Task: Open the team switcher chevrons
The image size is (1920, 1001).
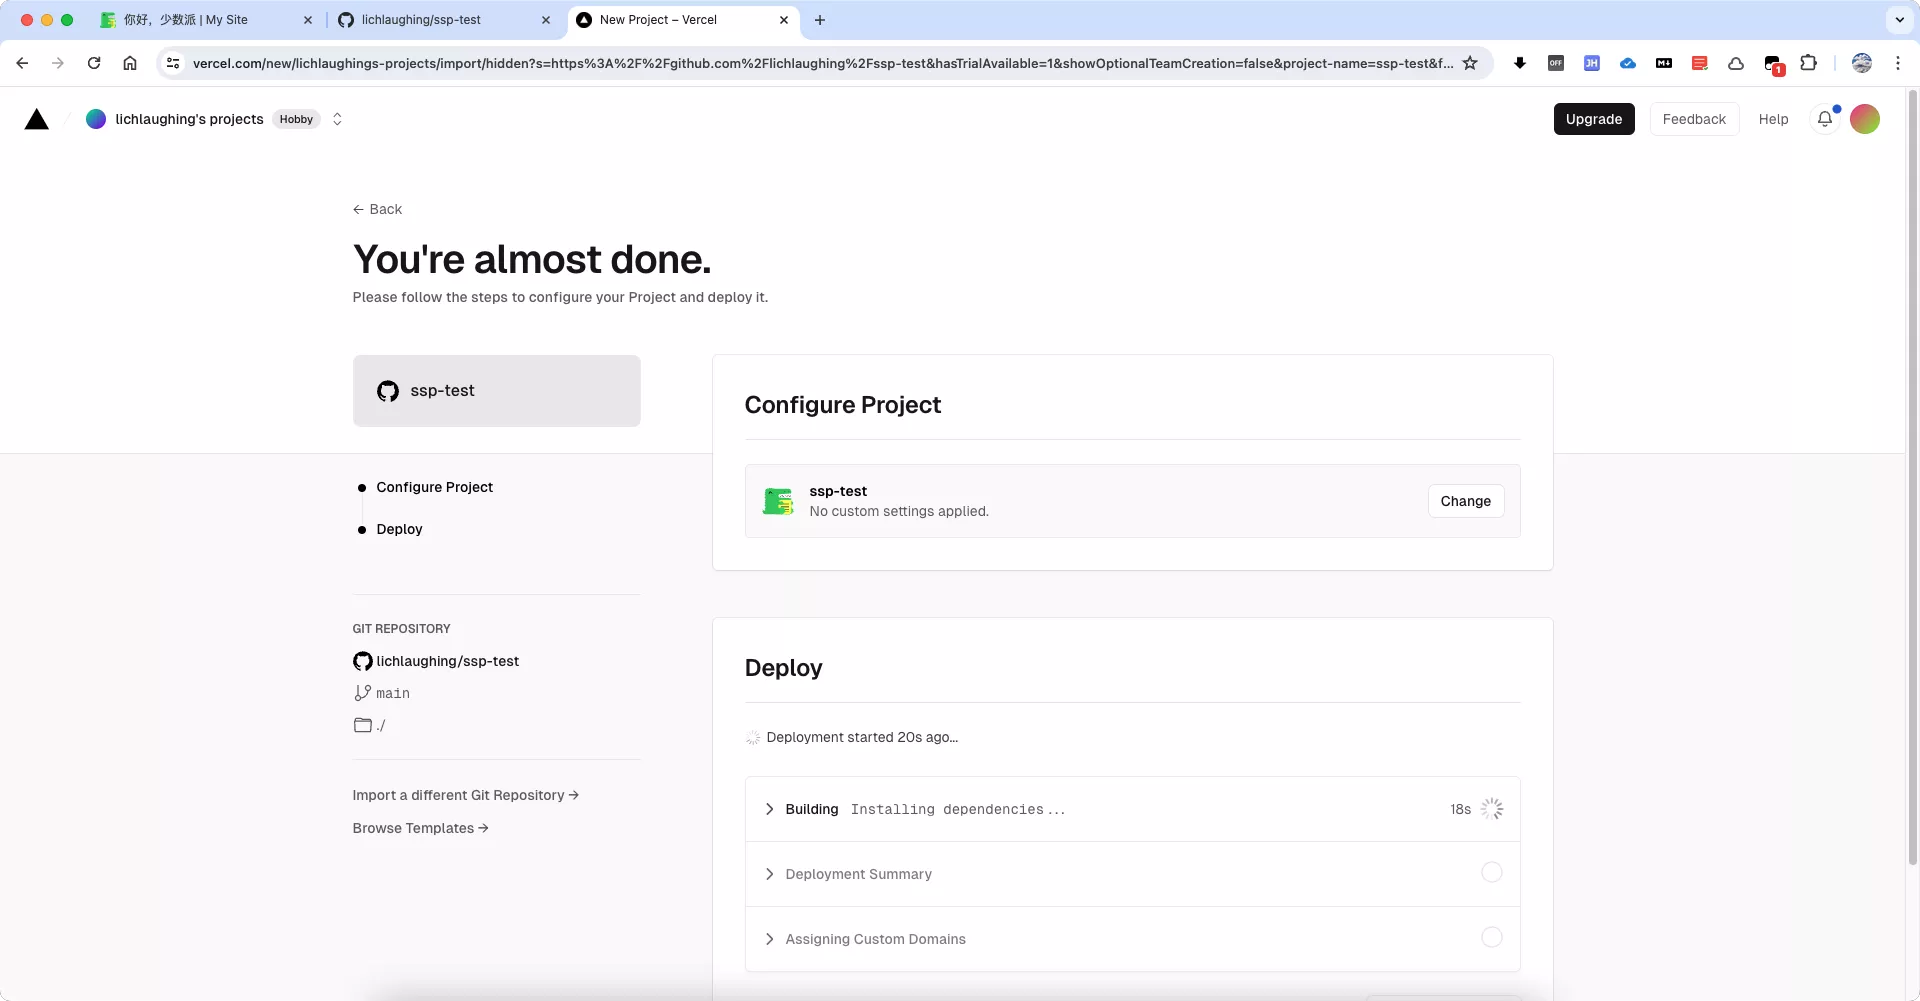Action: tap(337, 119)
